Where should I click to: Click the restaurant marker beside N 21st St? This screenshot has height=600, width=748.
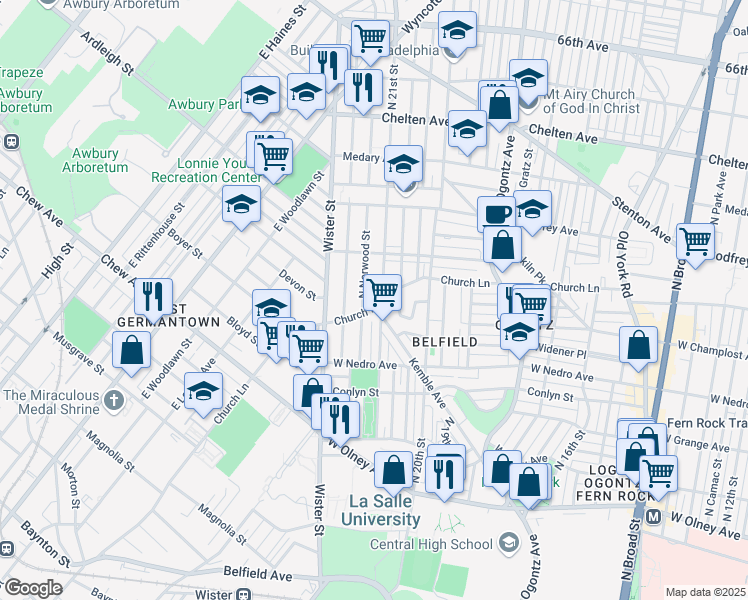[363, 89]
